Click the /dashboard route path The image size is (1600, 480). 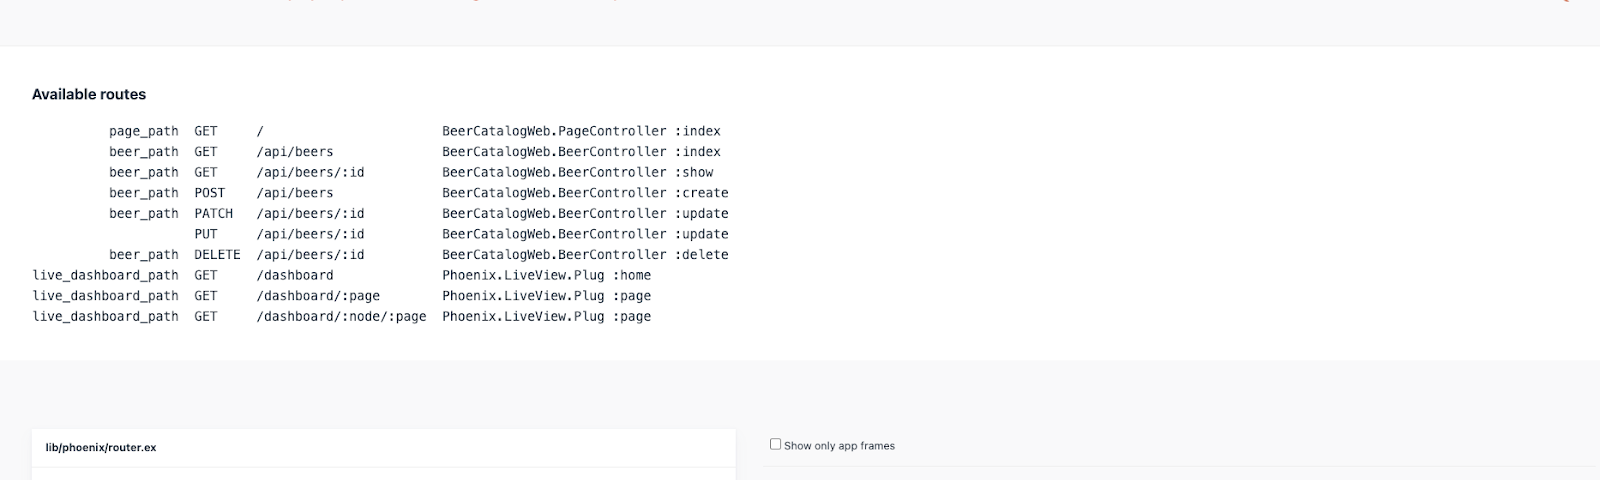point(295,275)
